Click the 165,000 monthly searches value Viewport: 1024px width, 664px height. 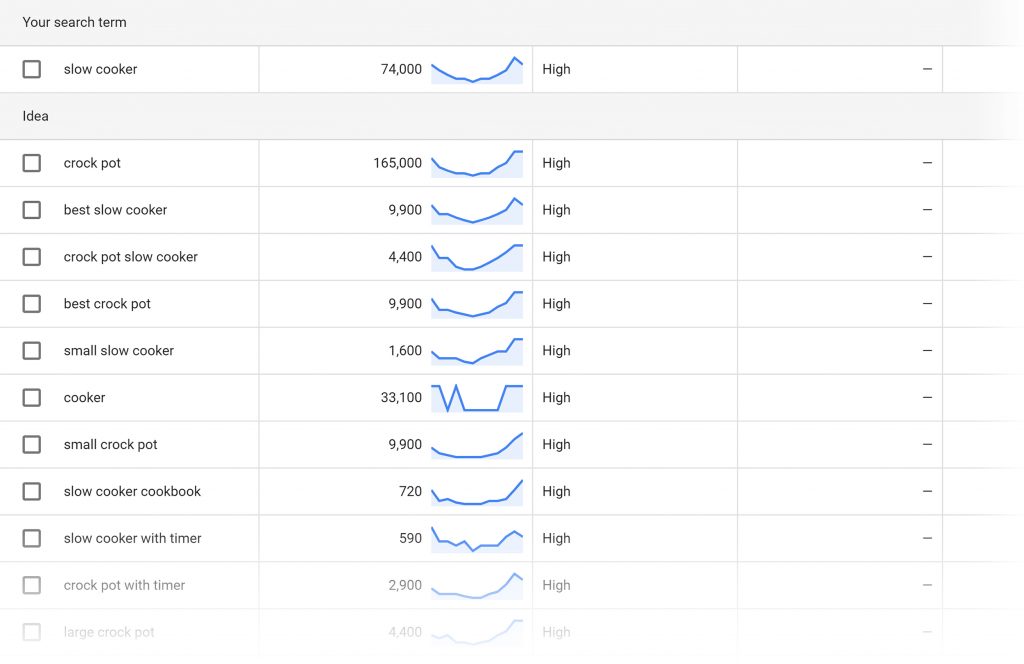click(398, 163)
